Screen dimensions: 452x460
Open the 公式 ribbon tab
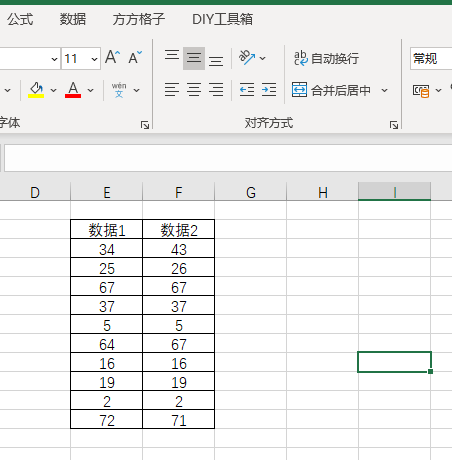pos(20,19)
